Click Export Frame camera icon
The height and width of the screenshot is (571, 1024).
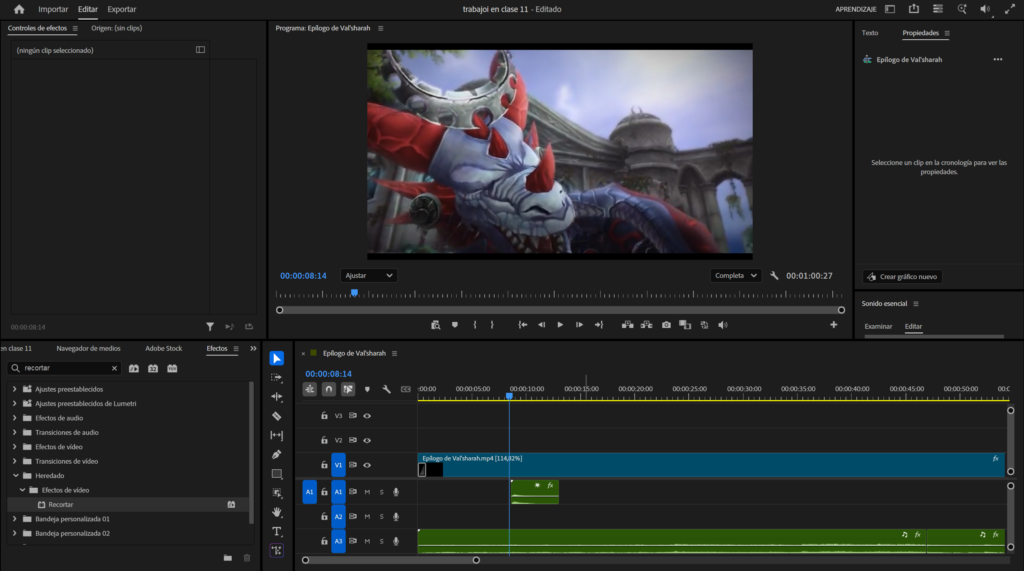pyautogui.click(x=666, y=325)
